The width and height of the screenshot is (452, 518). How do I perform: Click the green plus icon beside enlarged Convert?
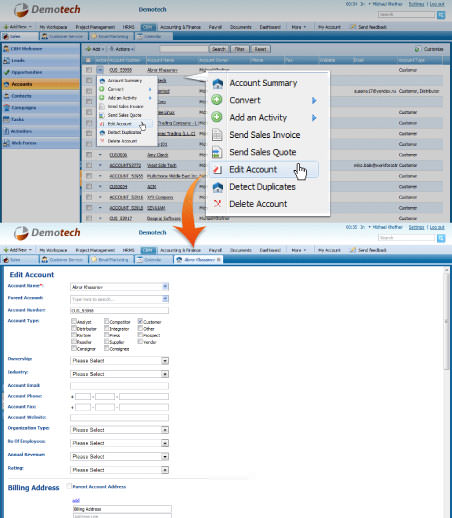[217, 100]
